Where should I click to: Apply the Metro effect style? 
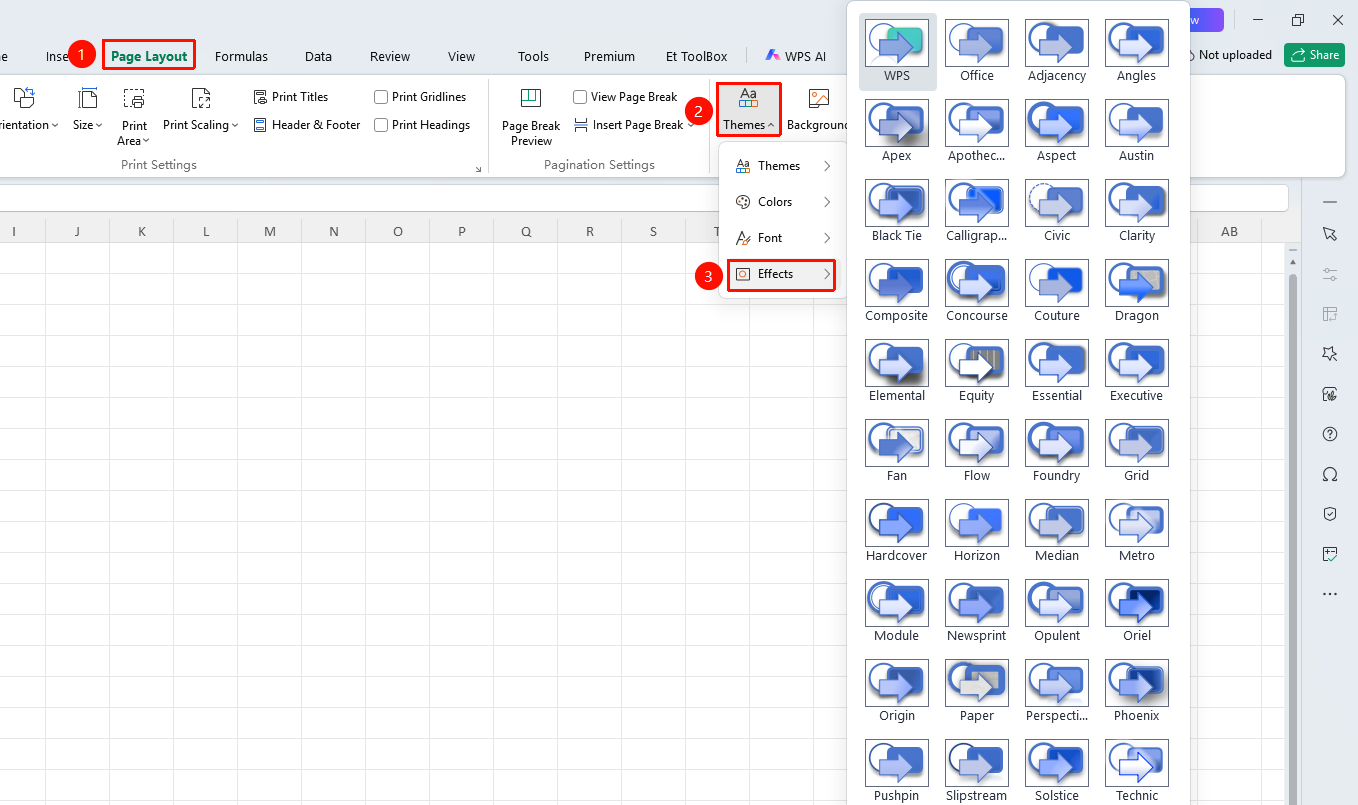[1137, 532]
